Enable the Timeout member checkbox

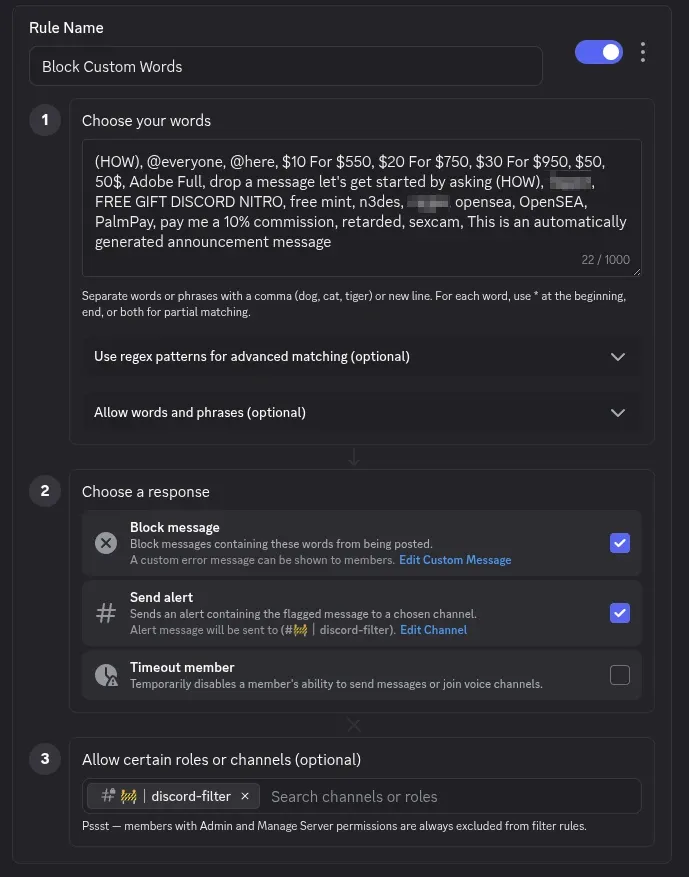(620, 675)
